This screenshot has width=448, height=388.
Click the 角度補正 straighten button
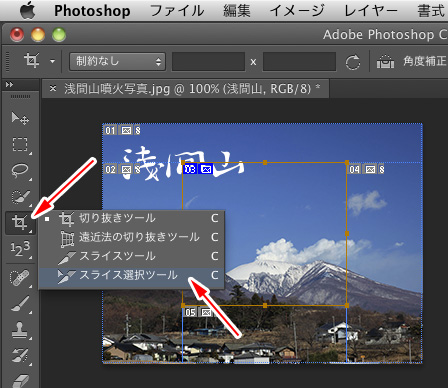tap(411, 61)
